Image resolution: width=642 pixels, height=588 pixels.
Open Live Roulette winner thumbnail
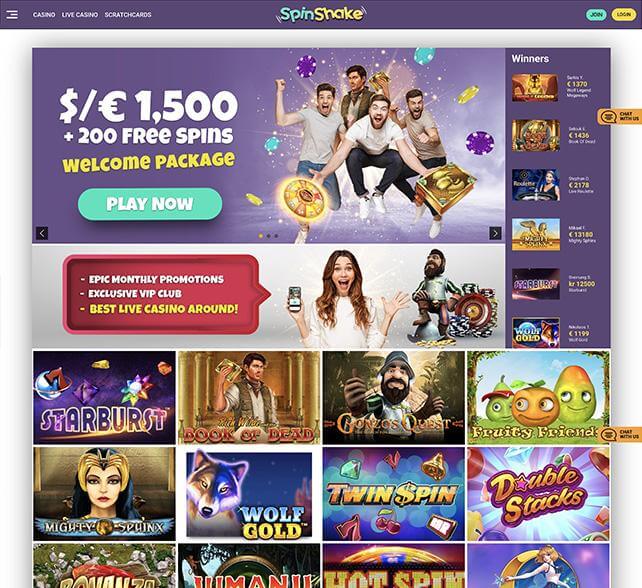(x=536, y=185)
